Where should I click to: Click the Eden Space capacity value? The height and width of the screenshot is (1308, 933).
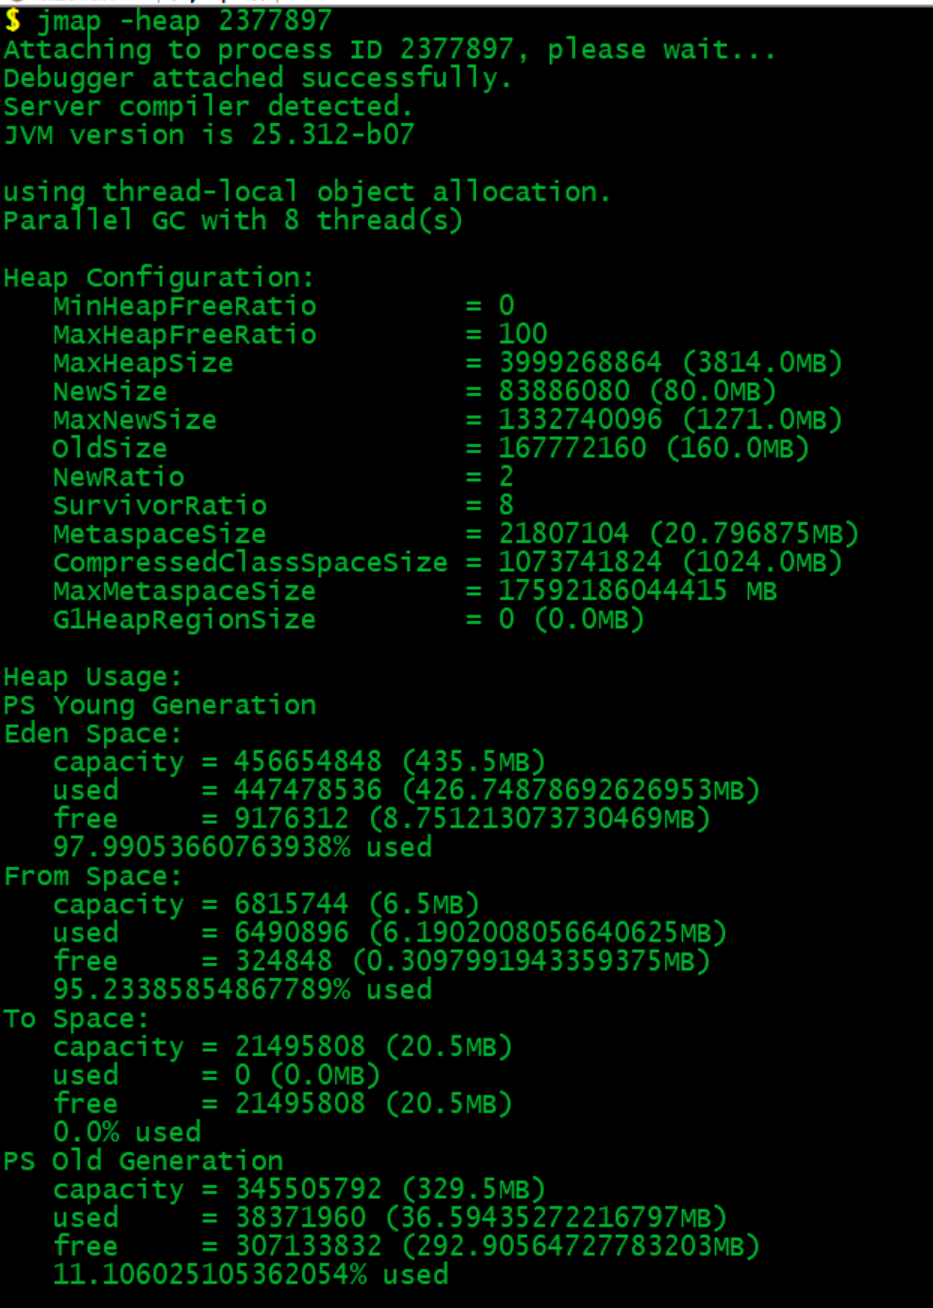tap(308, 762)
